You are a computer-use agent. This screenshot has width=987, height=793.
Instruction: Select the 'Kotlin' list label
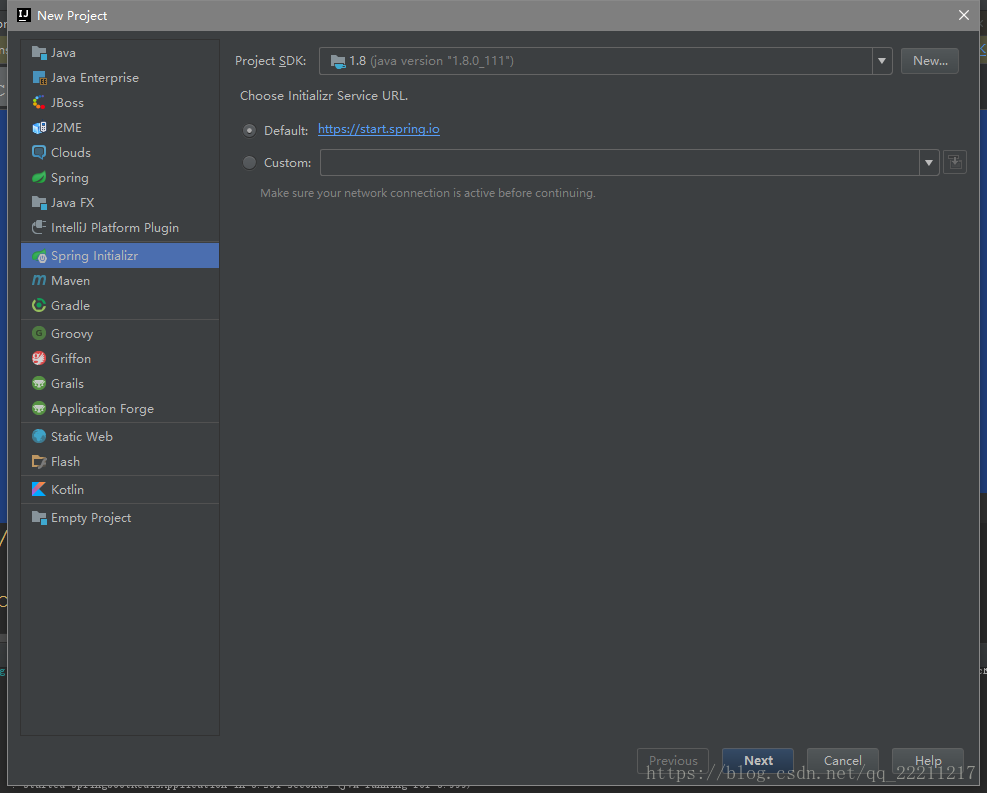click(x=67, y=489)
